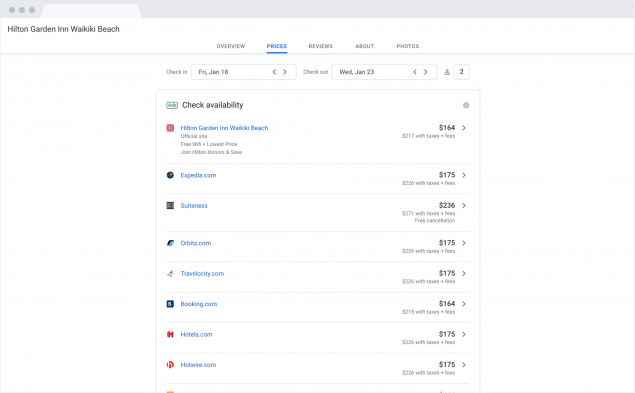Open the Hilton Garden Inn Waikiki Beach link
The height and width of the screenshot is (393, 635).
(x=224, y=128)
